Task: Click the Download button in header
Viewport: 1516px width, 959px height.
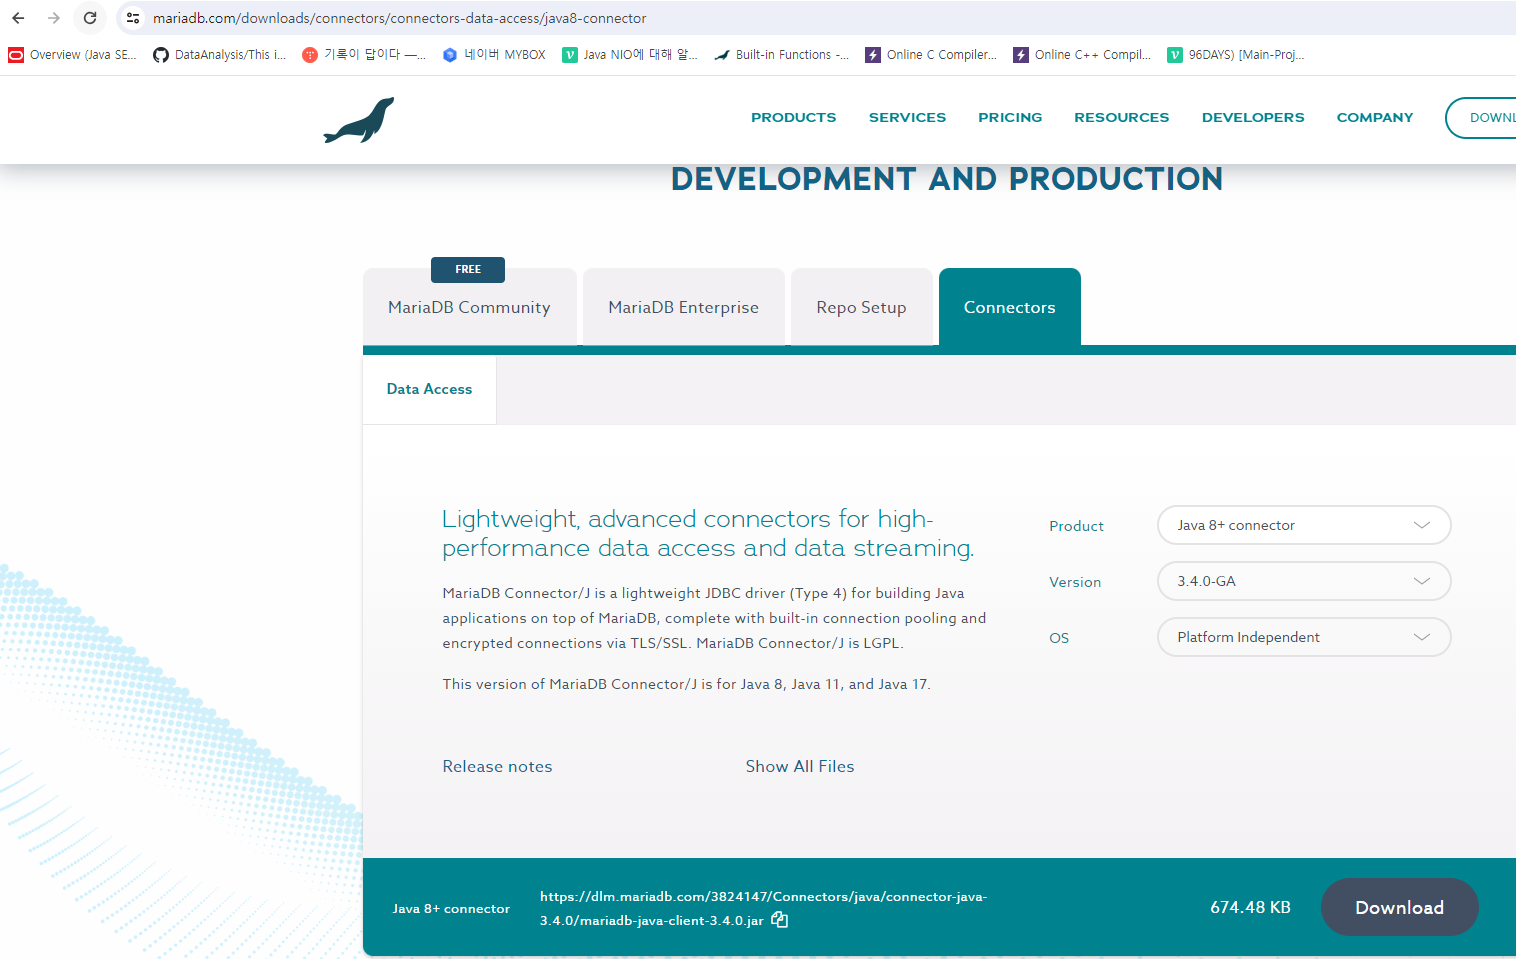Action: [1482, 118]
